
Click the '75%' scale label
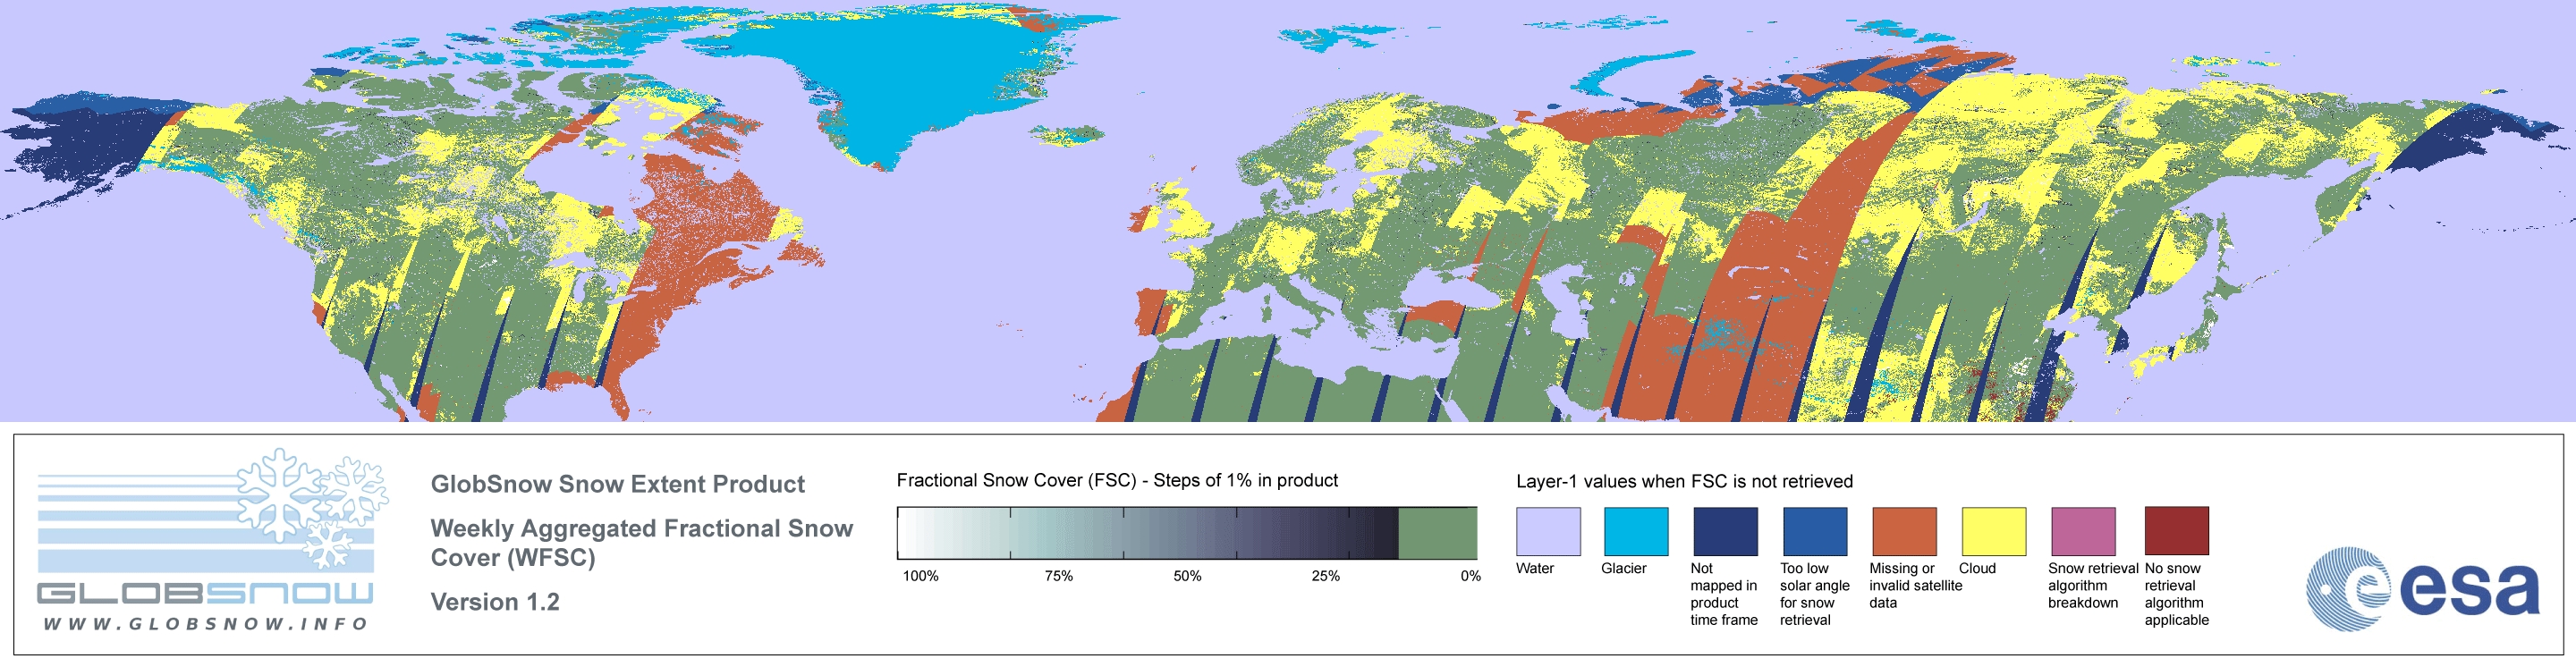1059,576
